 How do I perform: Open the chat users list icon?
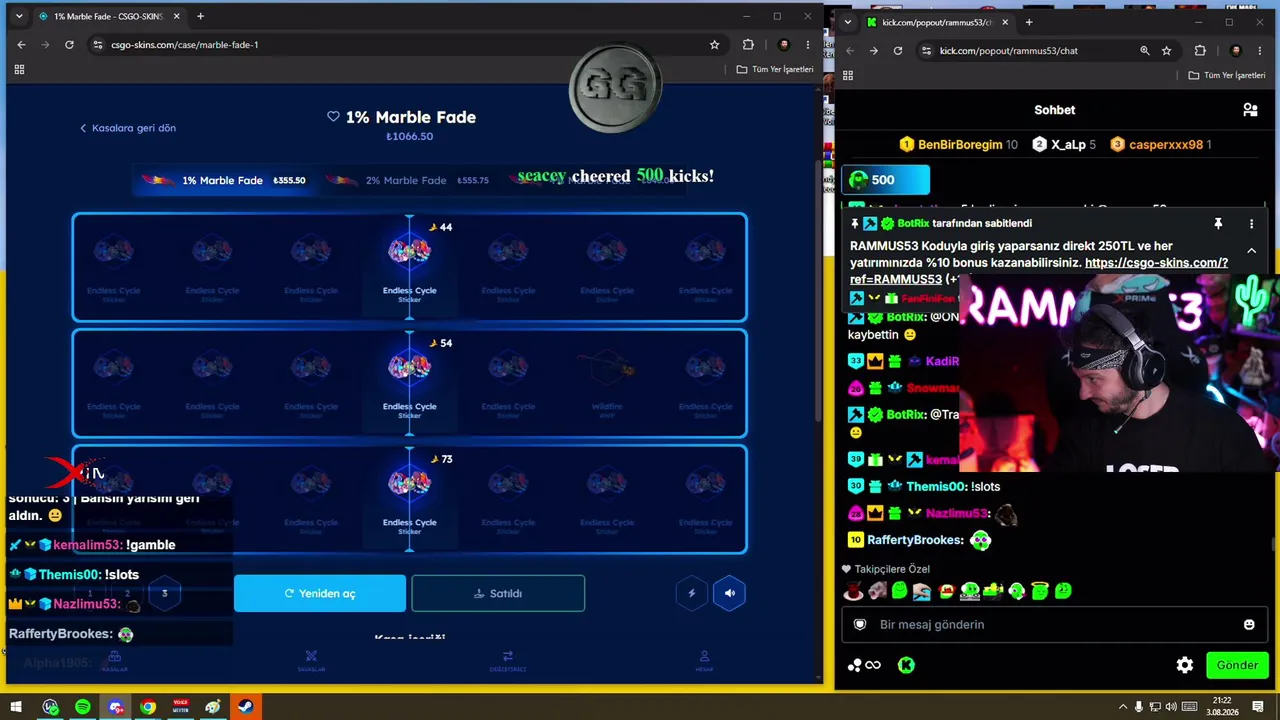click(x=1250, y=110)
